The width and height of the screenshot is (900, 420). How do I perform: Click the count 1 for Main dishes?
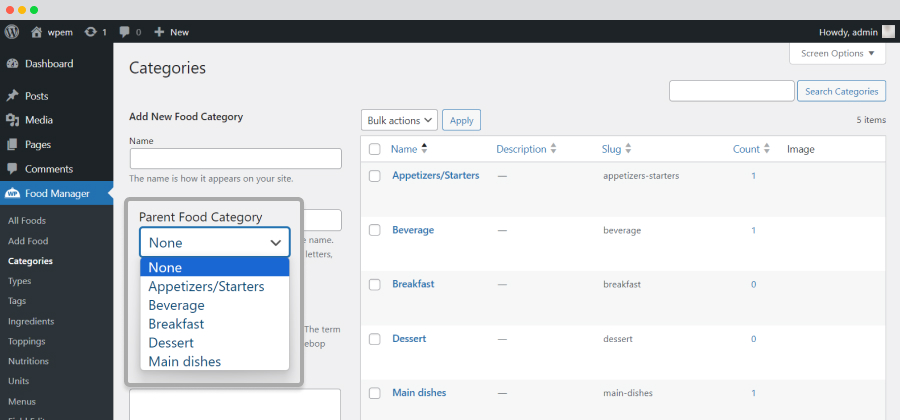pyautogui.click(x=754, y=394)
